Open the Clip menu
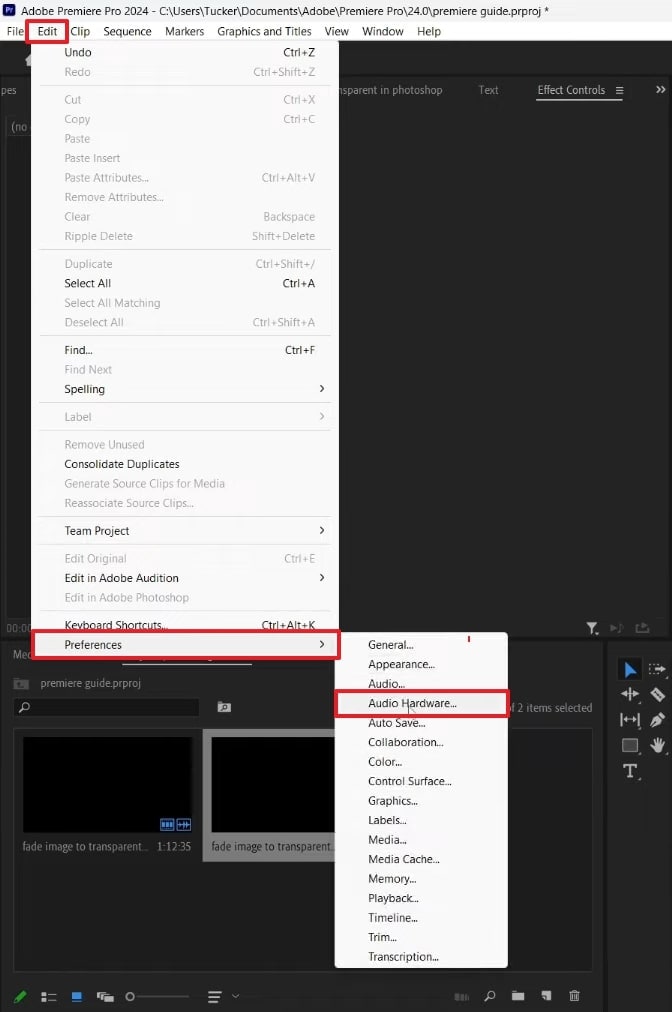 point(80,31)
